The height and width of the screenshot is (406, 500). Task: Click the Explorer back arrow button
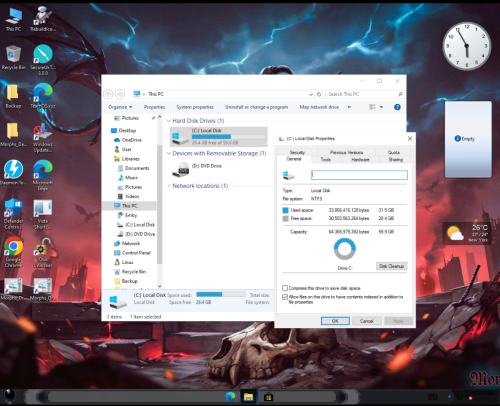108,94
